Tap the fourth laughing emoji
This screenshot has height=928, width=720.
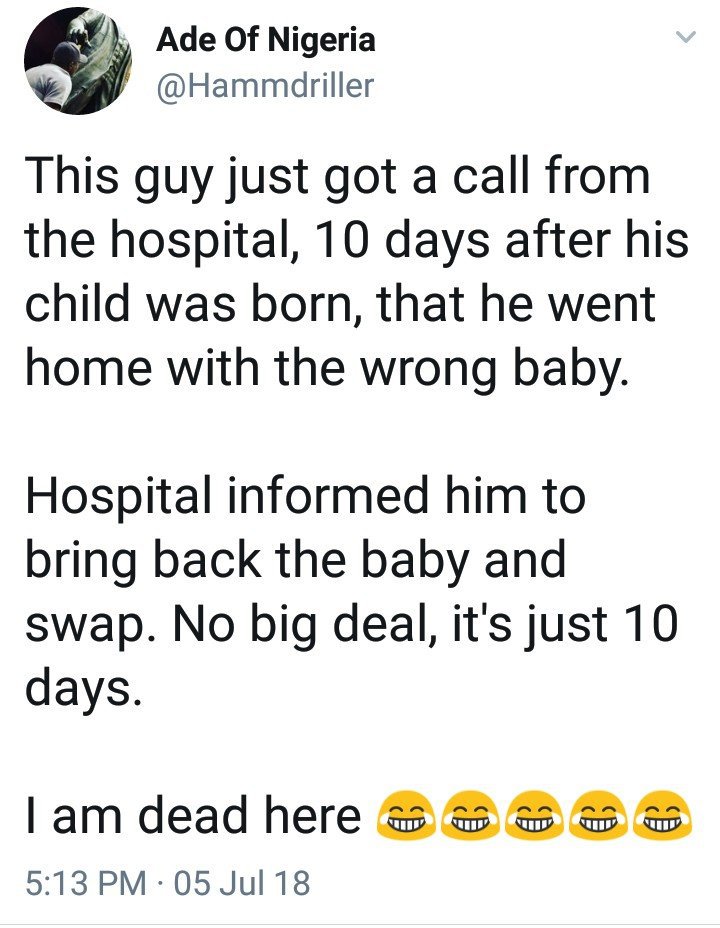(598, 816)
